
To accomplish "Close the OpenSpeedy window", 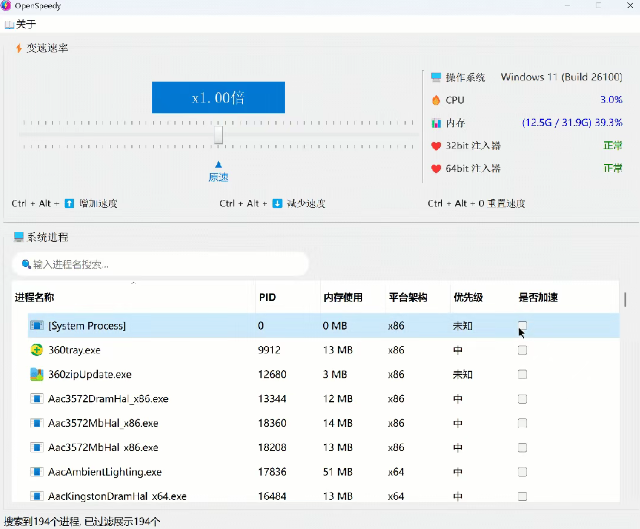I will coord(630,5).
